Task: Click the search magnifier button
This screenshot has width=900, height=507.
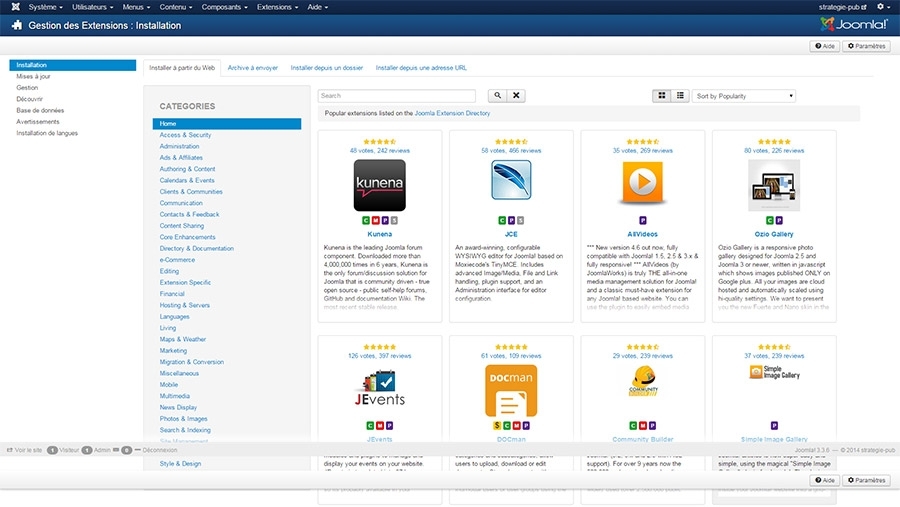Action: (498, 95)
